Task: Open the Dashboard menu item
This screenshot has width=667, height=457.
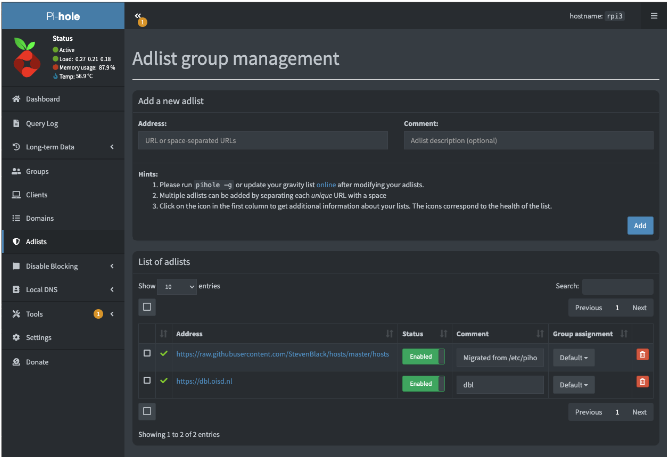Action: click(63, 99)
